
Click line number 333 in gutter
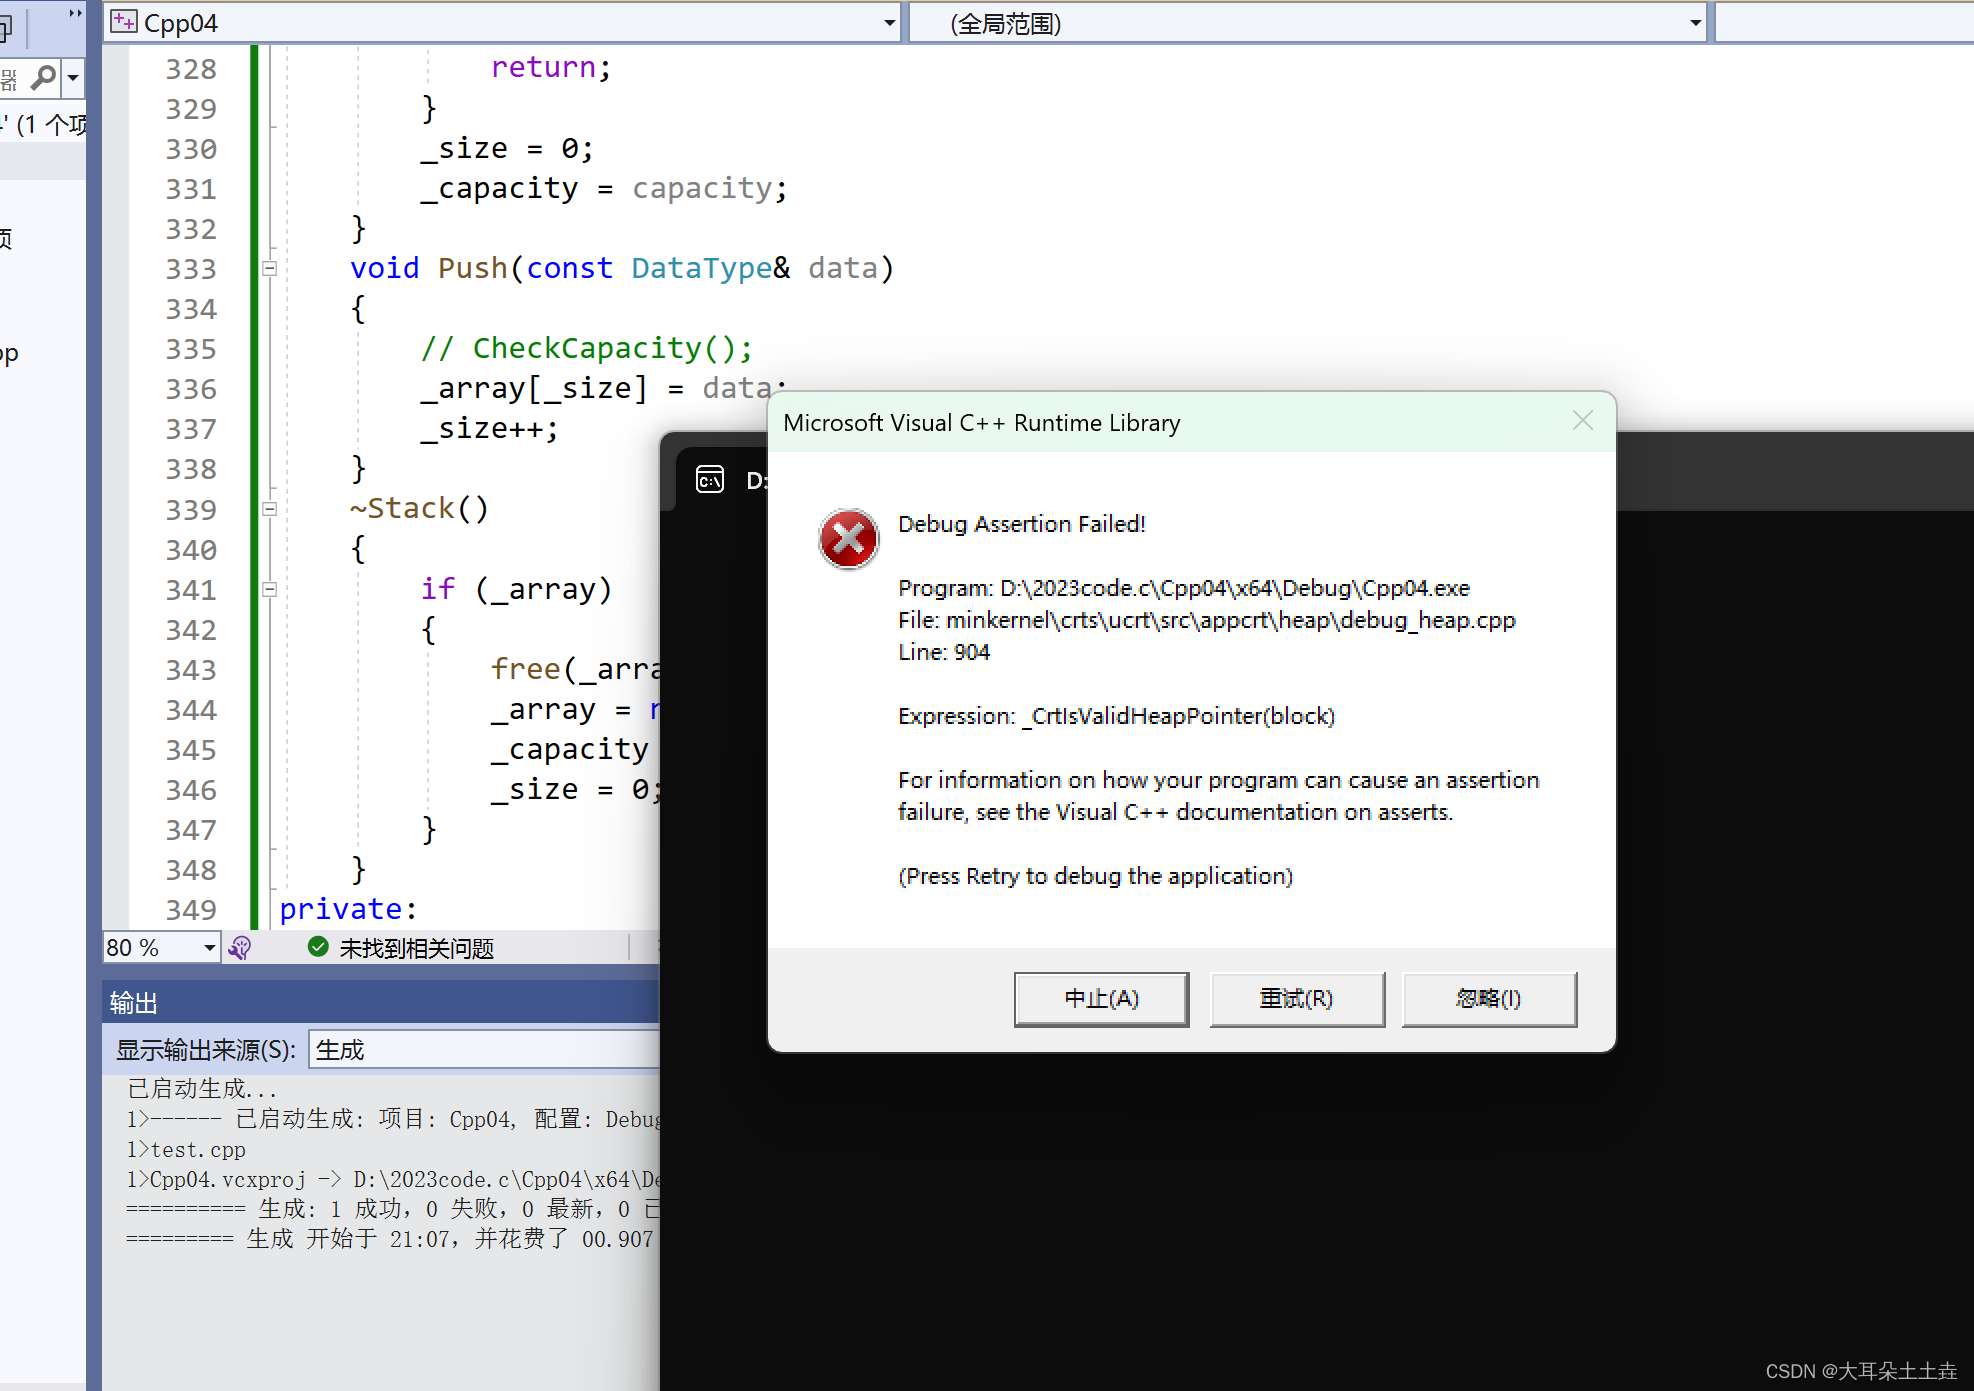191,269
